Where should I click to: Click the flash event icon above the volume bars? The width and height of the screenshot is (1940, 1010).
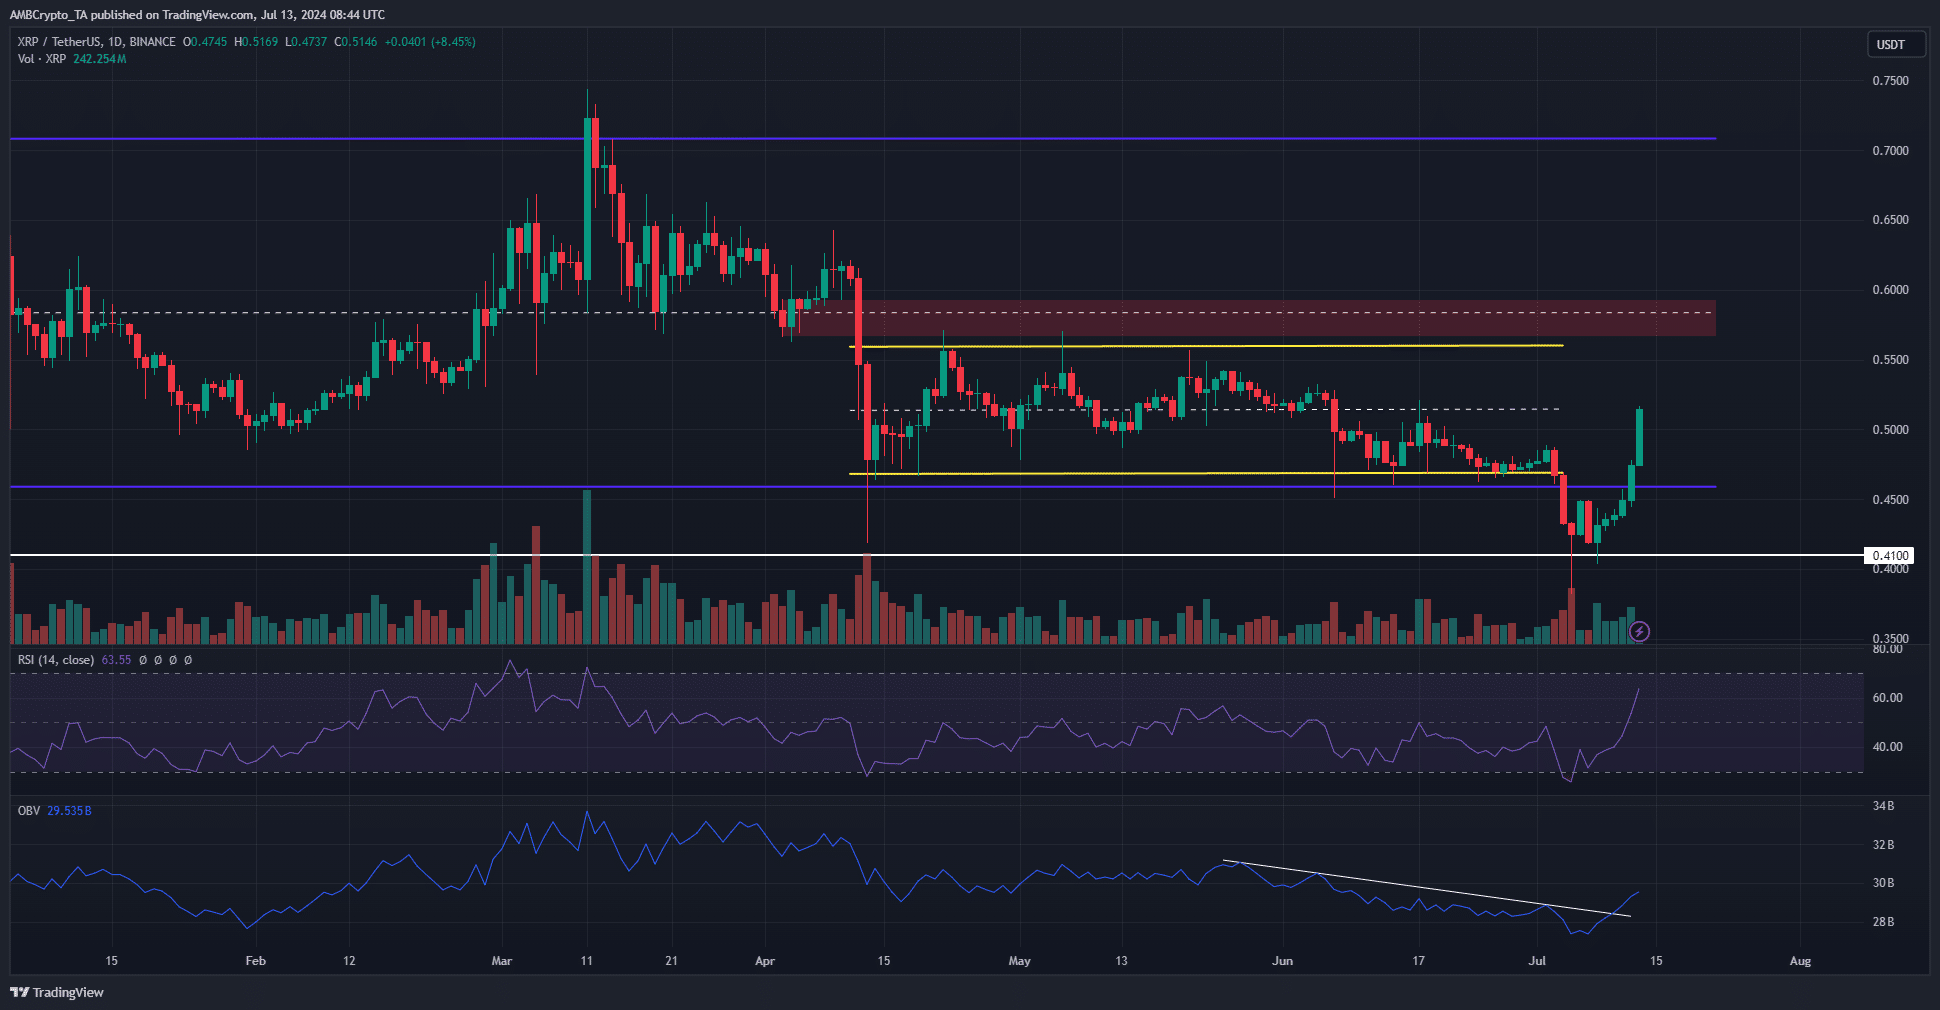click(x=1639, y=631)
